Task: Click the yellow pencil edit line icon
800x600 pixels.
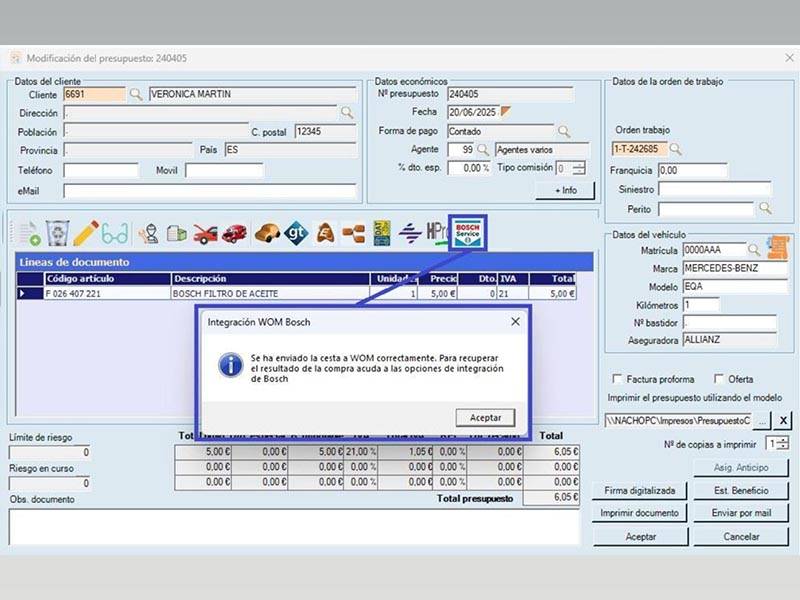Action: click(x=86, y=233)
